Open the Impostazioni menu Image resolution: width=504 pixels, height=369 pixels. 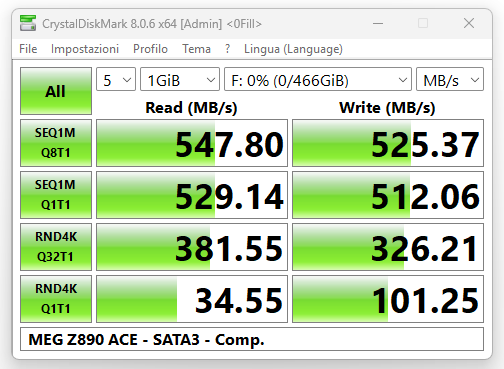tap(85, 49)
